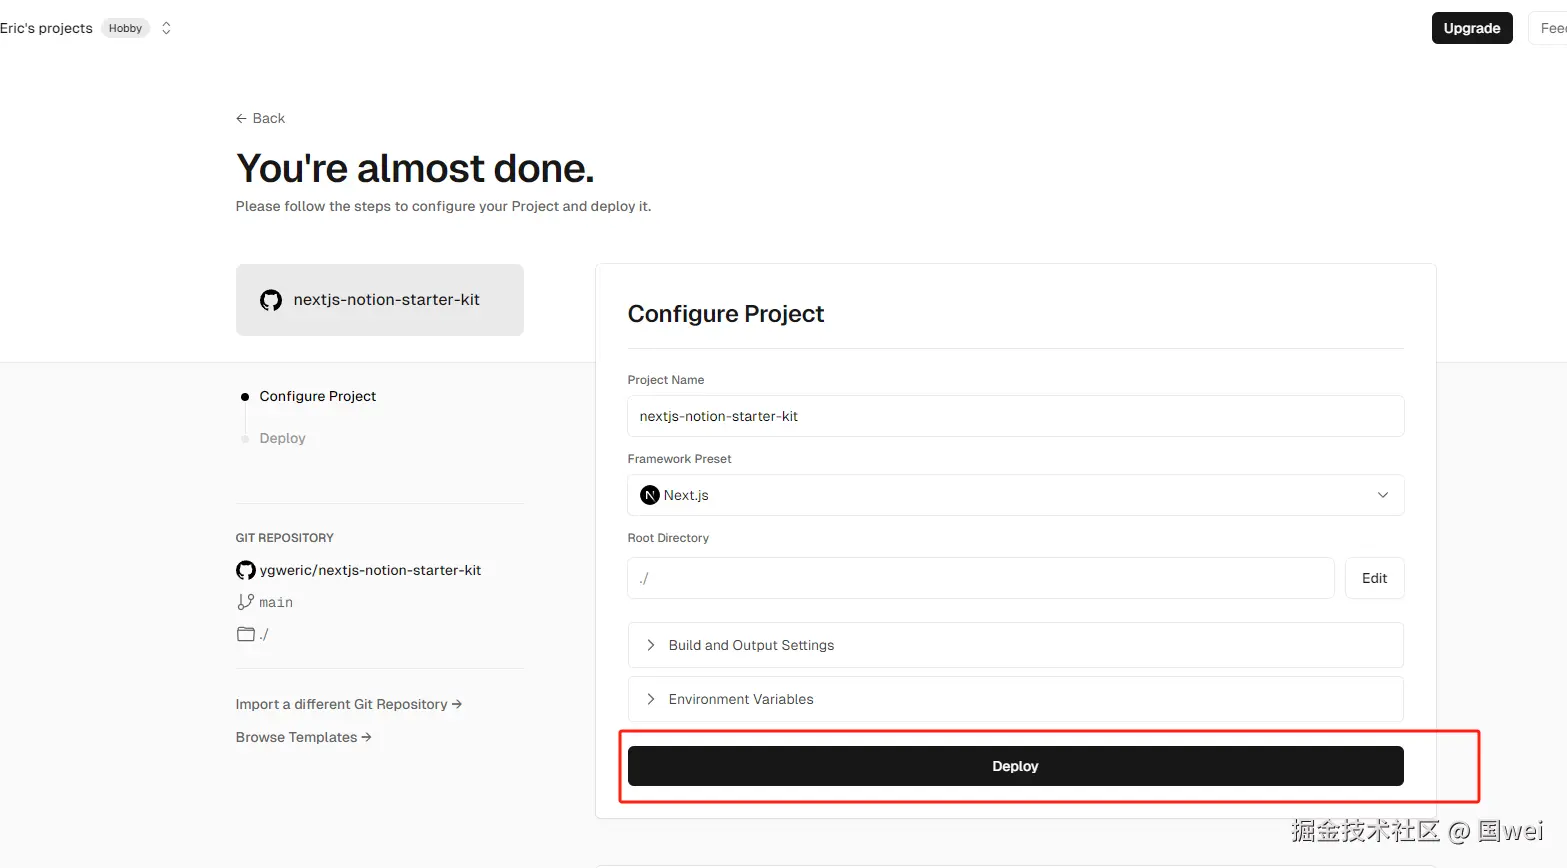Click the GitHub icon next to ygweric repository
Viewport: 1567px width, 868px height.
point(246,570)
